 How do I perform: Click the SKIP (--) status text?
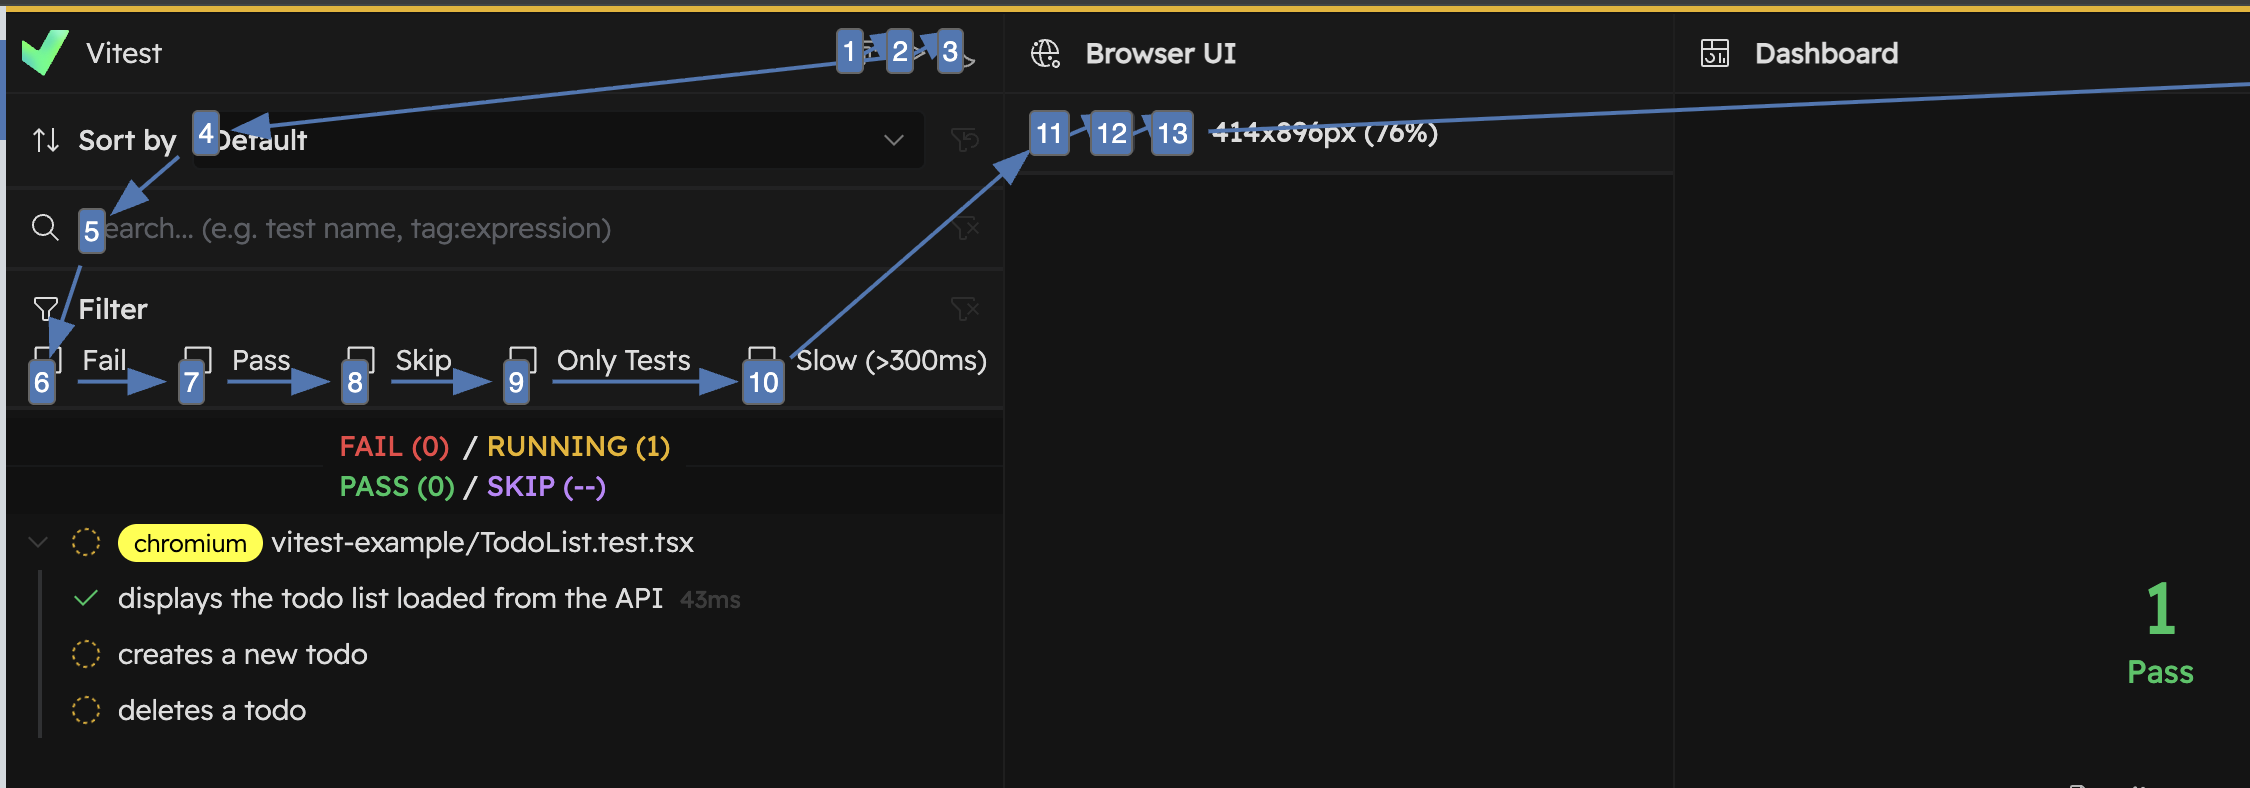point(546,487)
